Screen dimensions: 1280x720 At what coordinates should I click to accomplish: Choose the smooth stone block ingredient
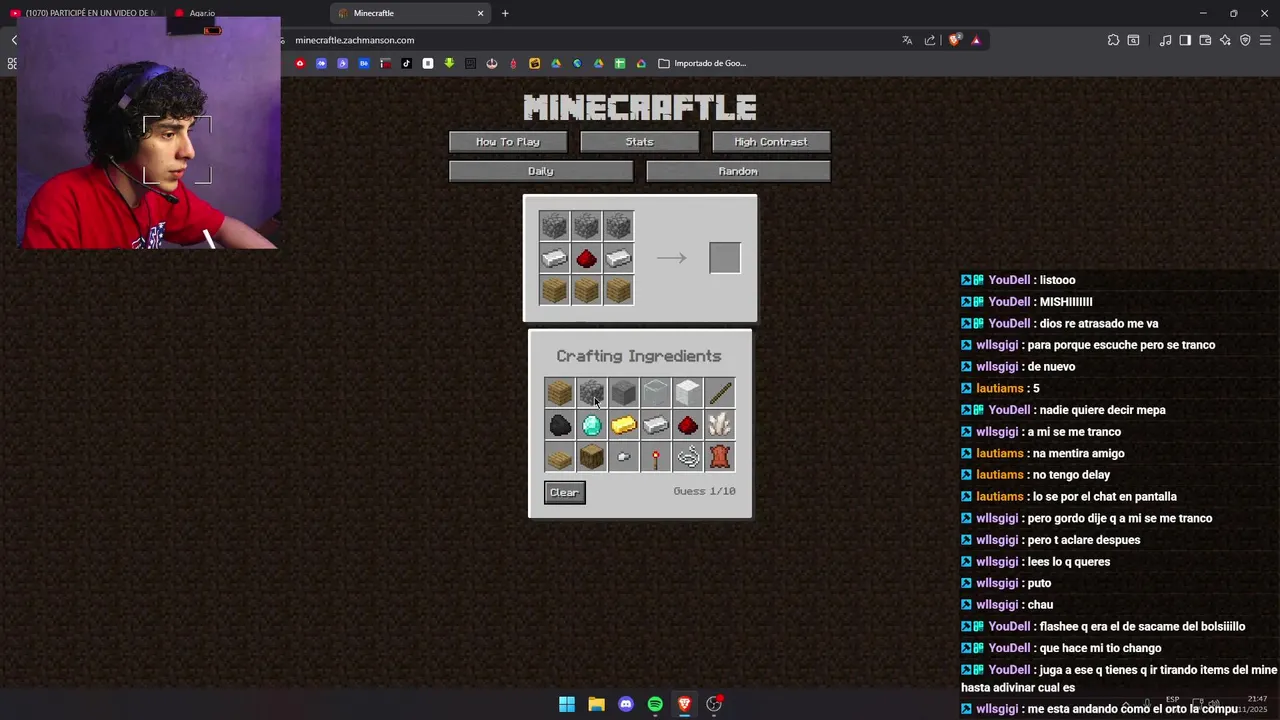623,393
